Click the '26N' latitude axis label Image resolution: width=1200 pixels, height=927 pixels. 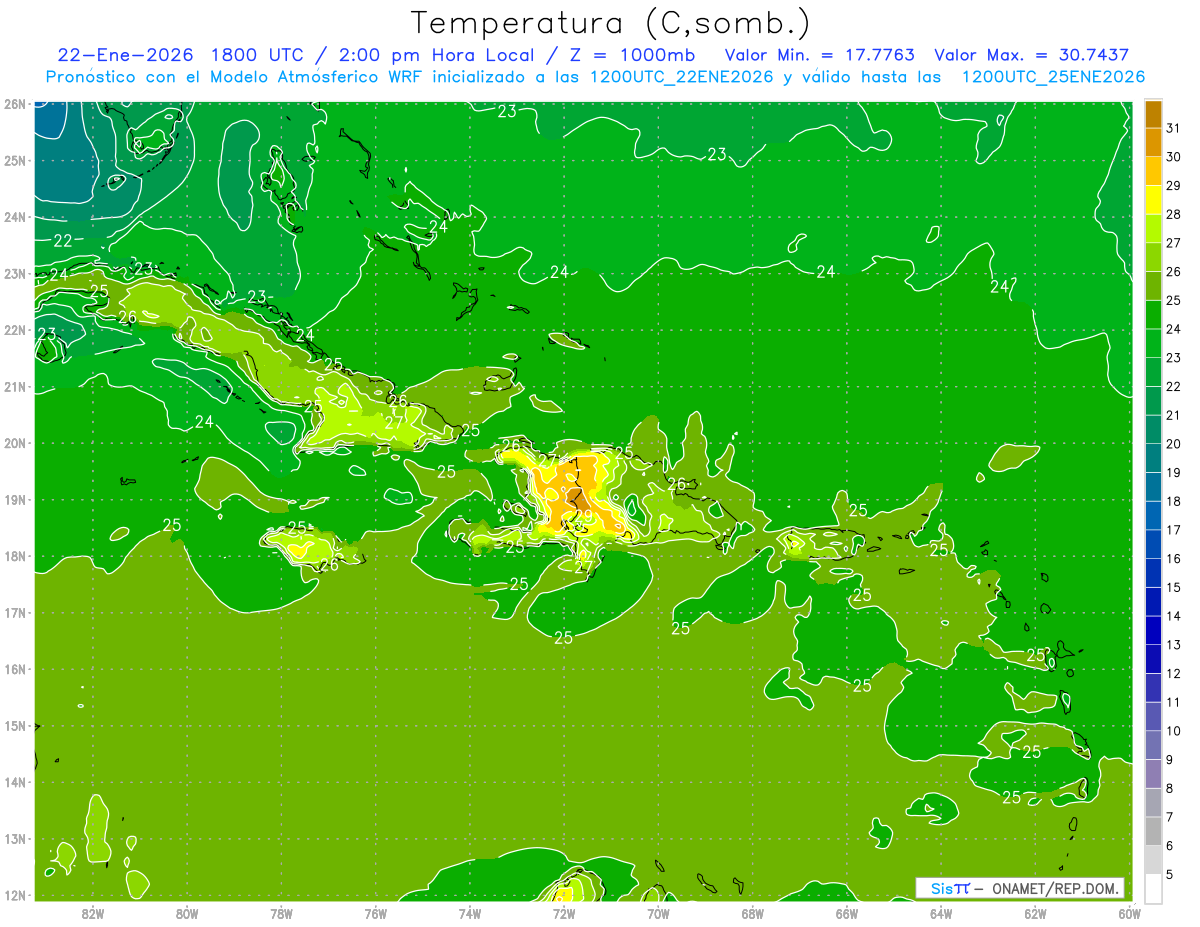point(14,104)
